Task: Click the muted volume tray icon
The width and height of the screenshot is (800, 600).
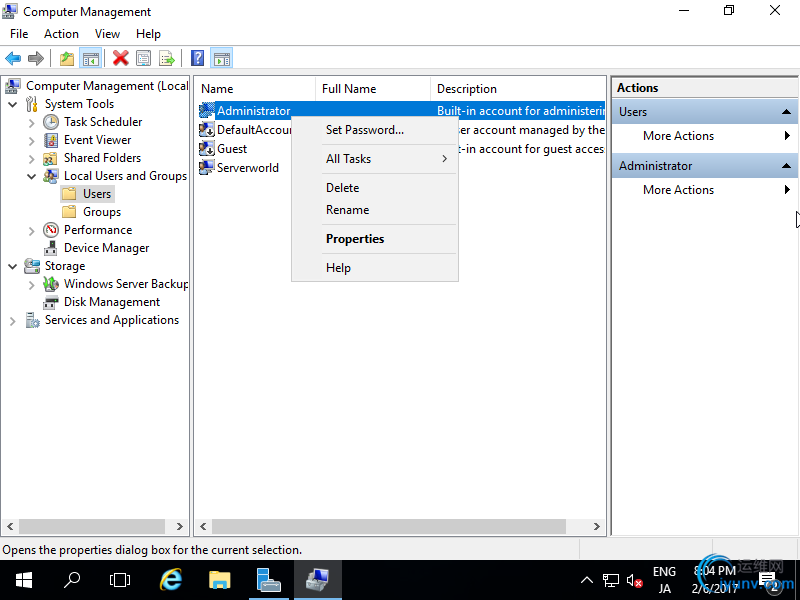Action: (634, 581)
